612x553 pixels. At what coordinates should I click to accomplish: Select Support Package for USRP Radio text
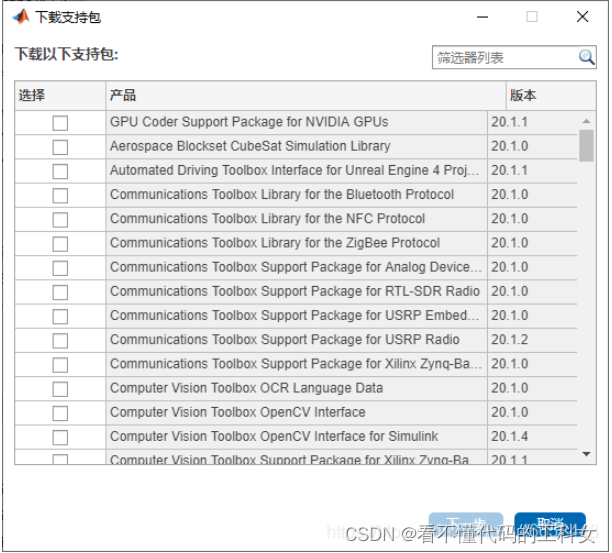(x=285, y=340)
